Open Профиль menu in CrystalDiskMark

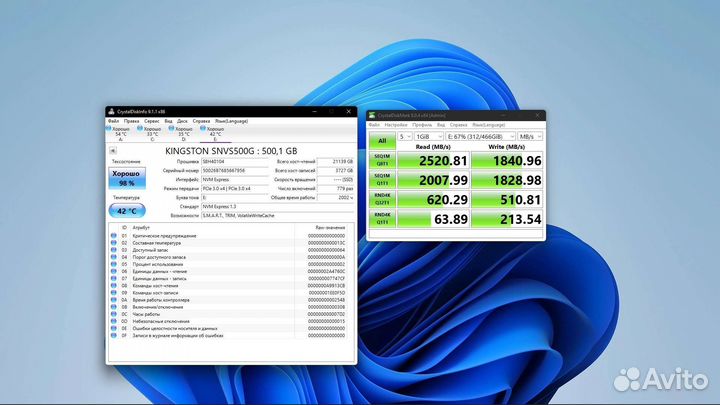(422, 125)
